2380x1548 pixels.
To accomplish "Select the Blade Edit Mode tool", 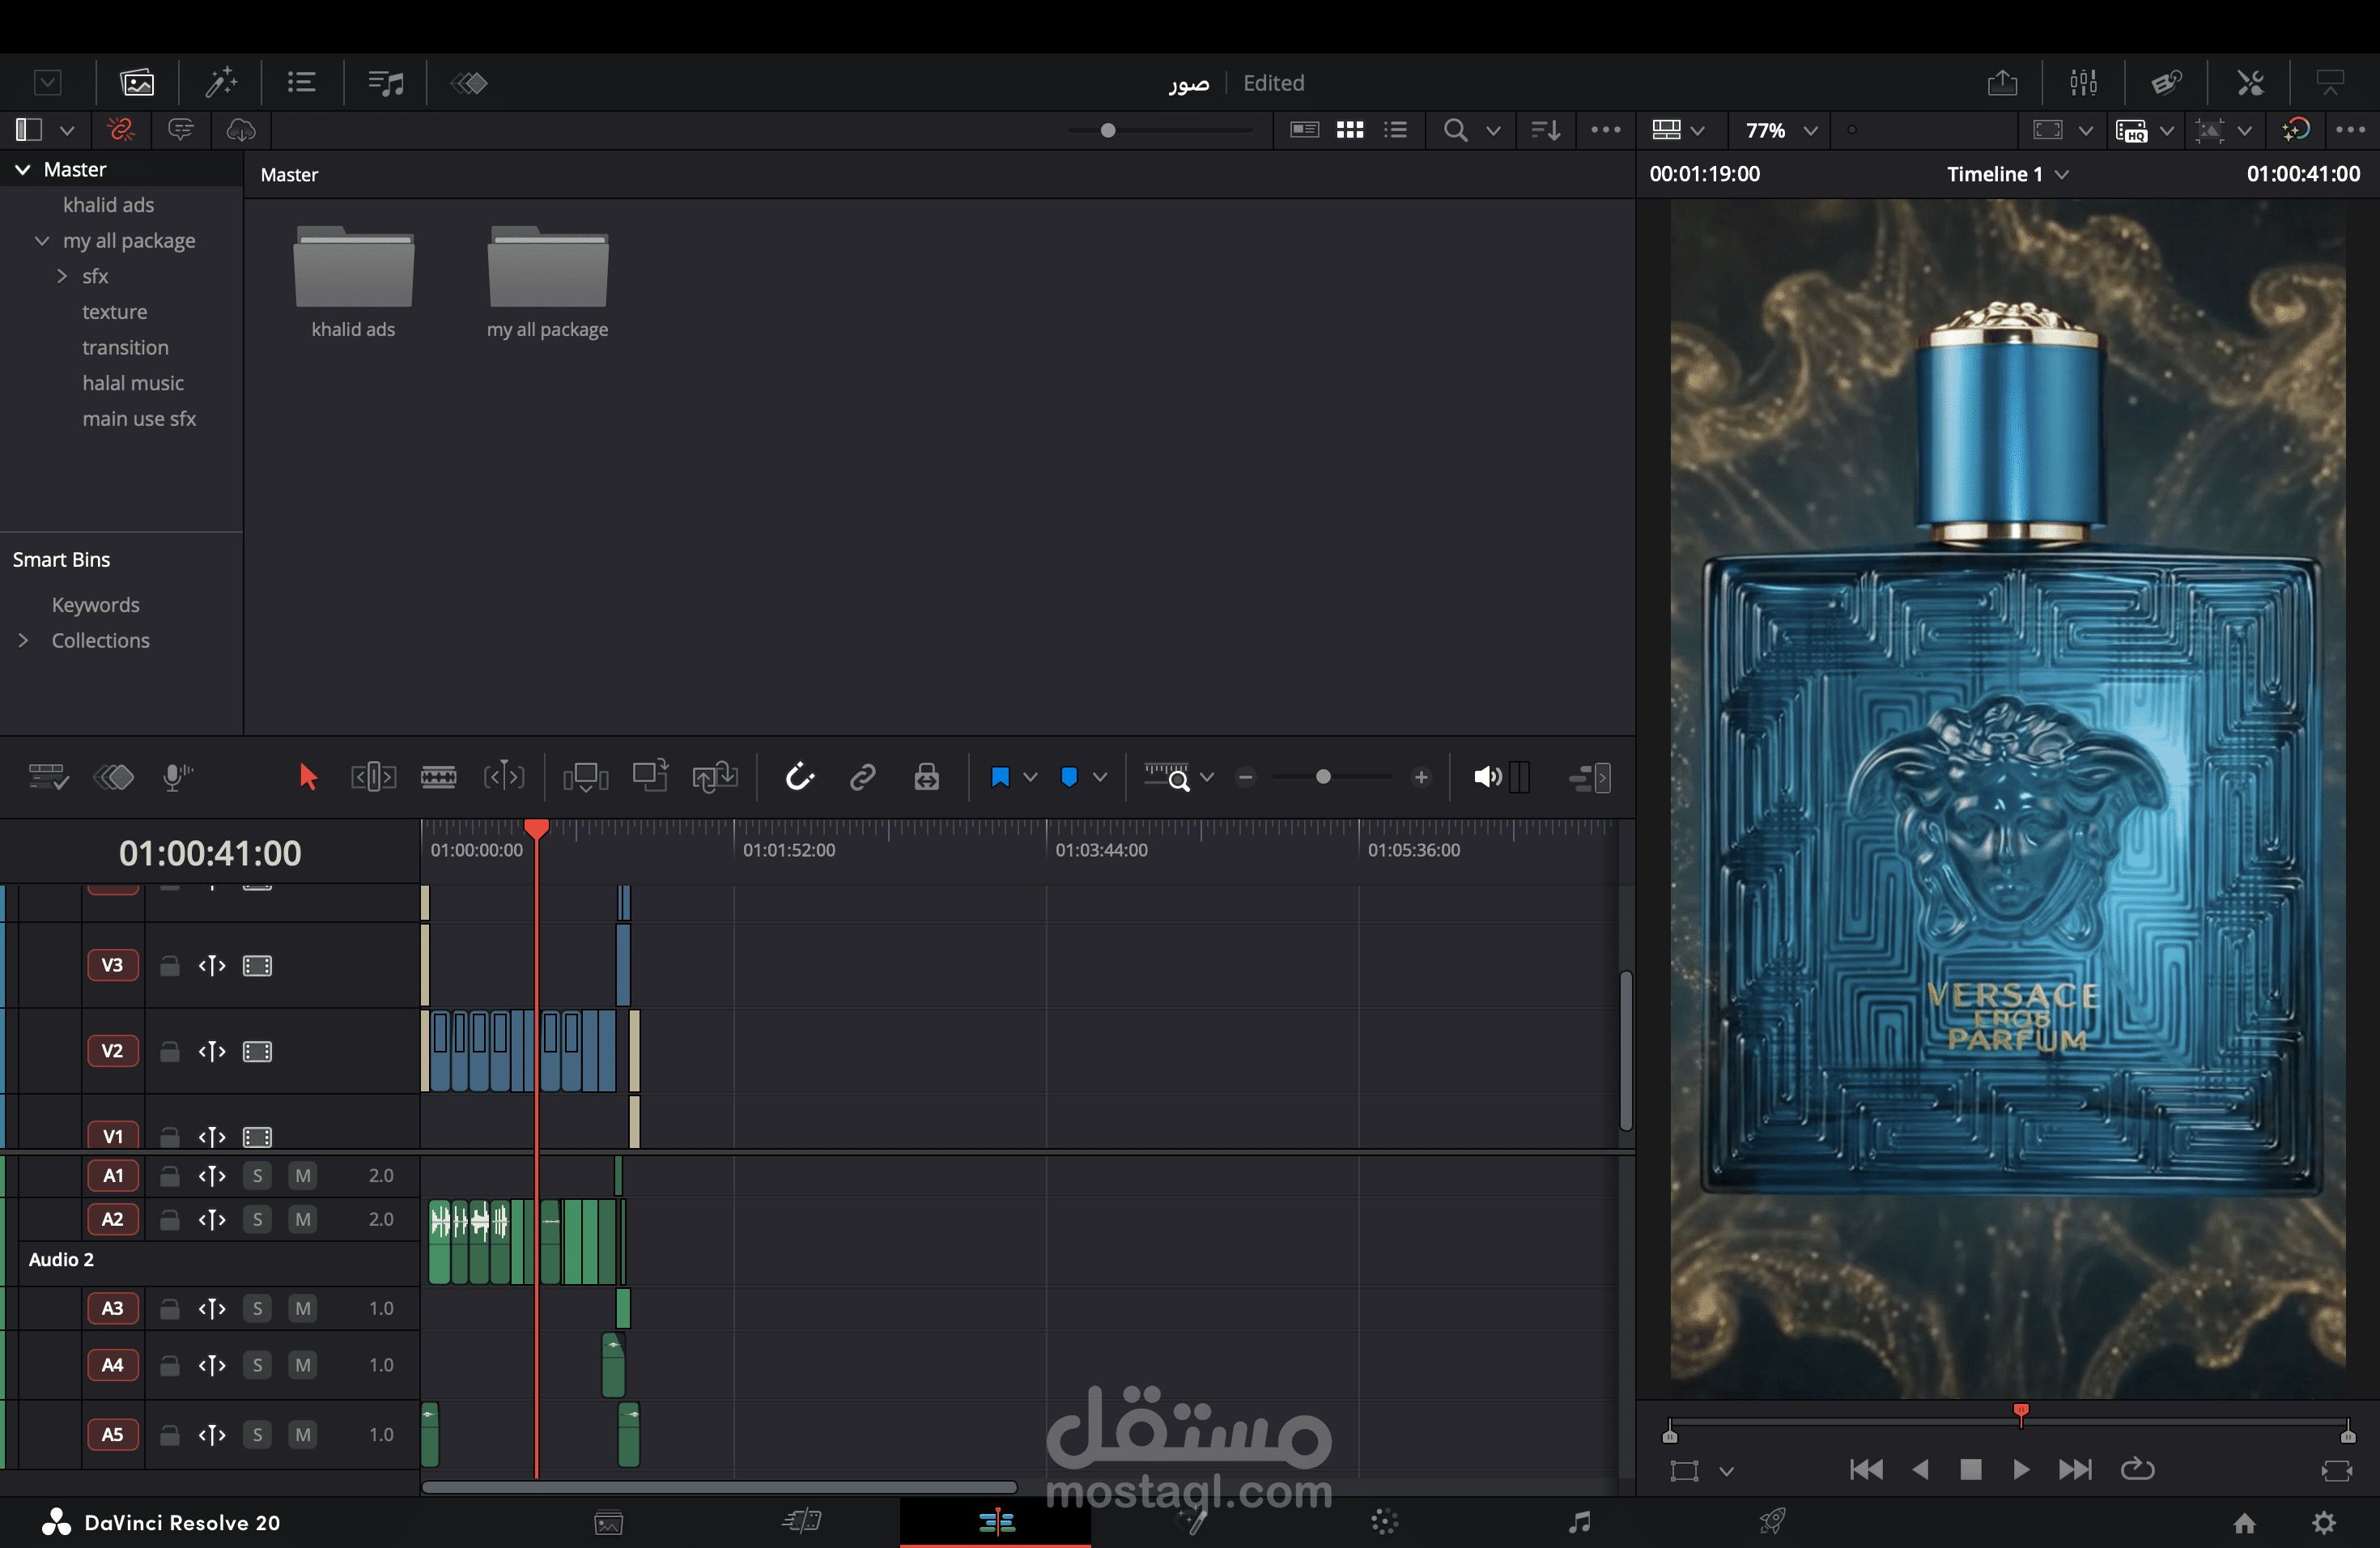I will click(x=438, y=777).
